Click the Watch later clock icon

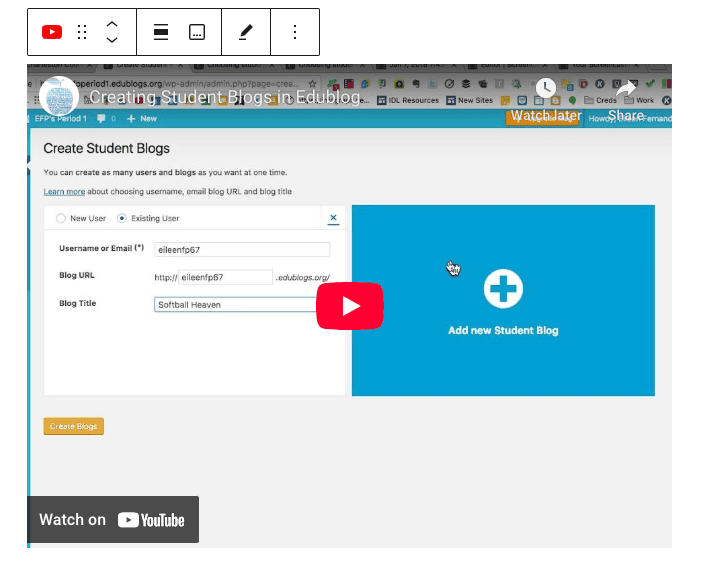[545, 88]
